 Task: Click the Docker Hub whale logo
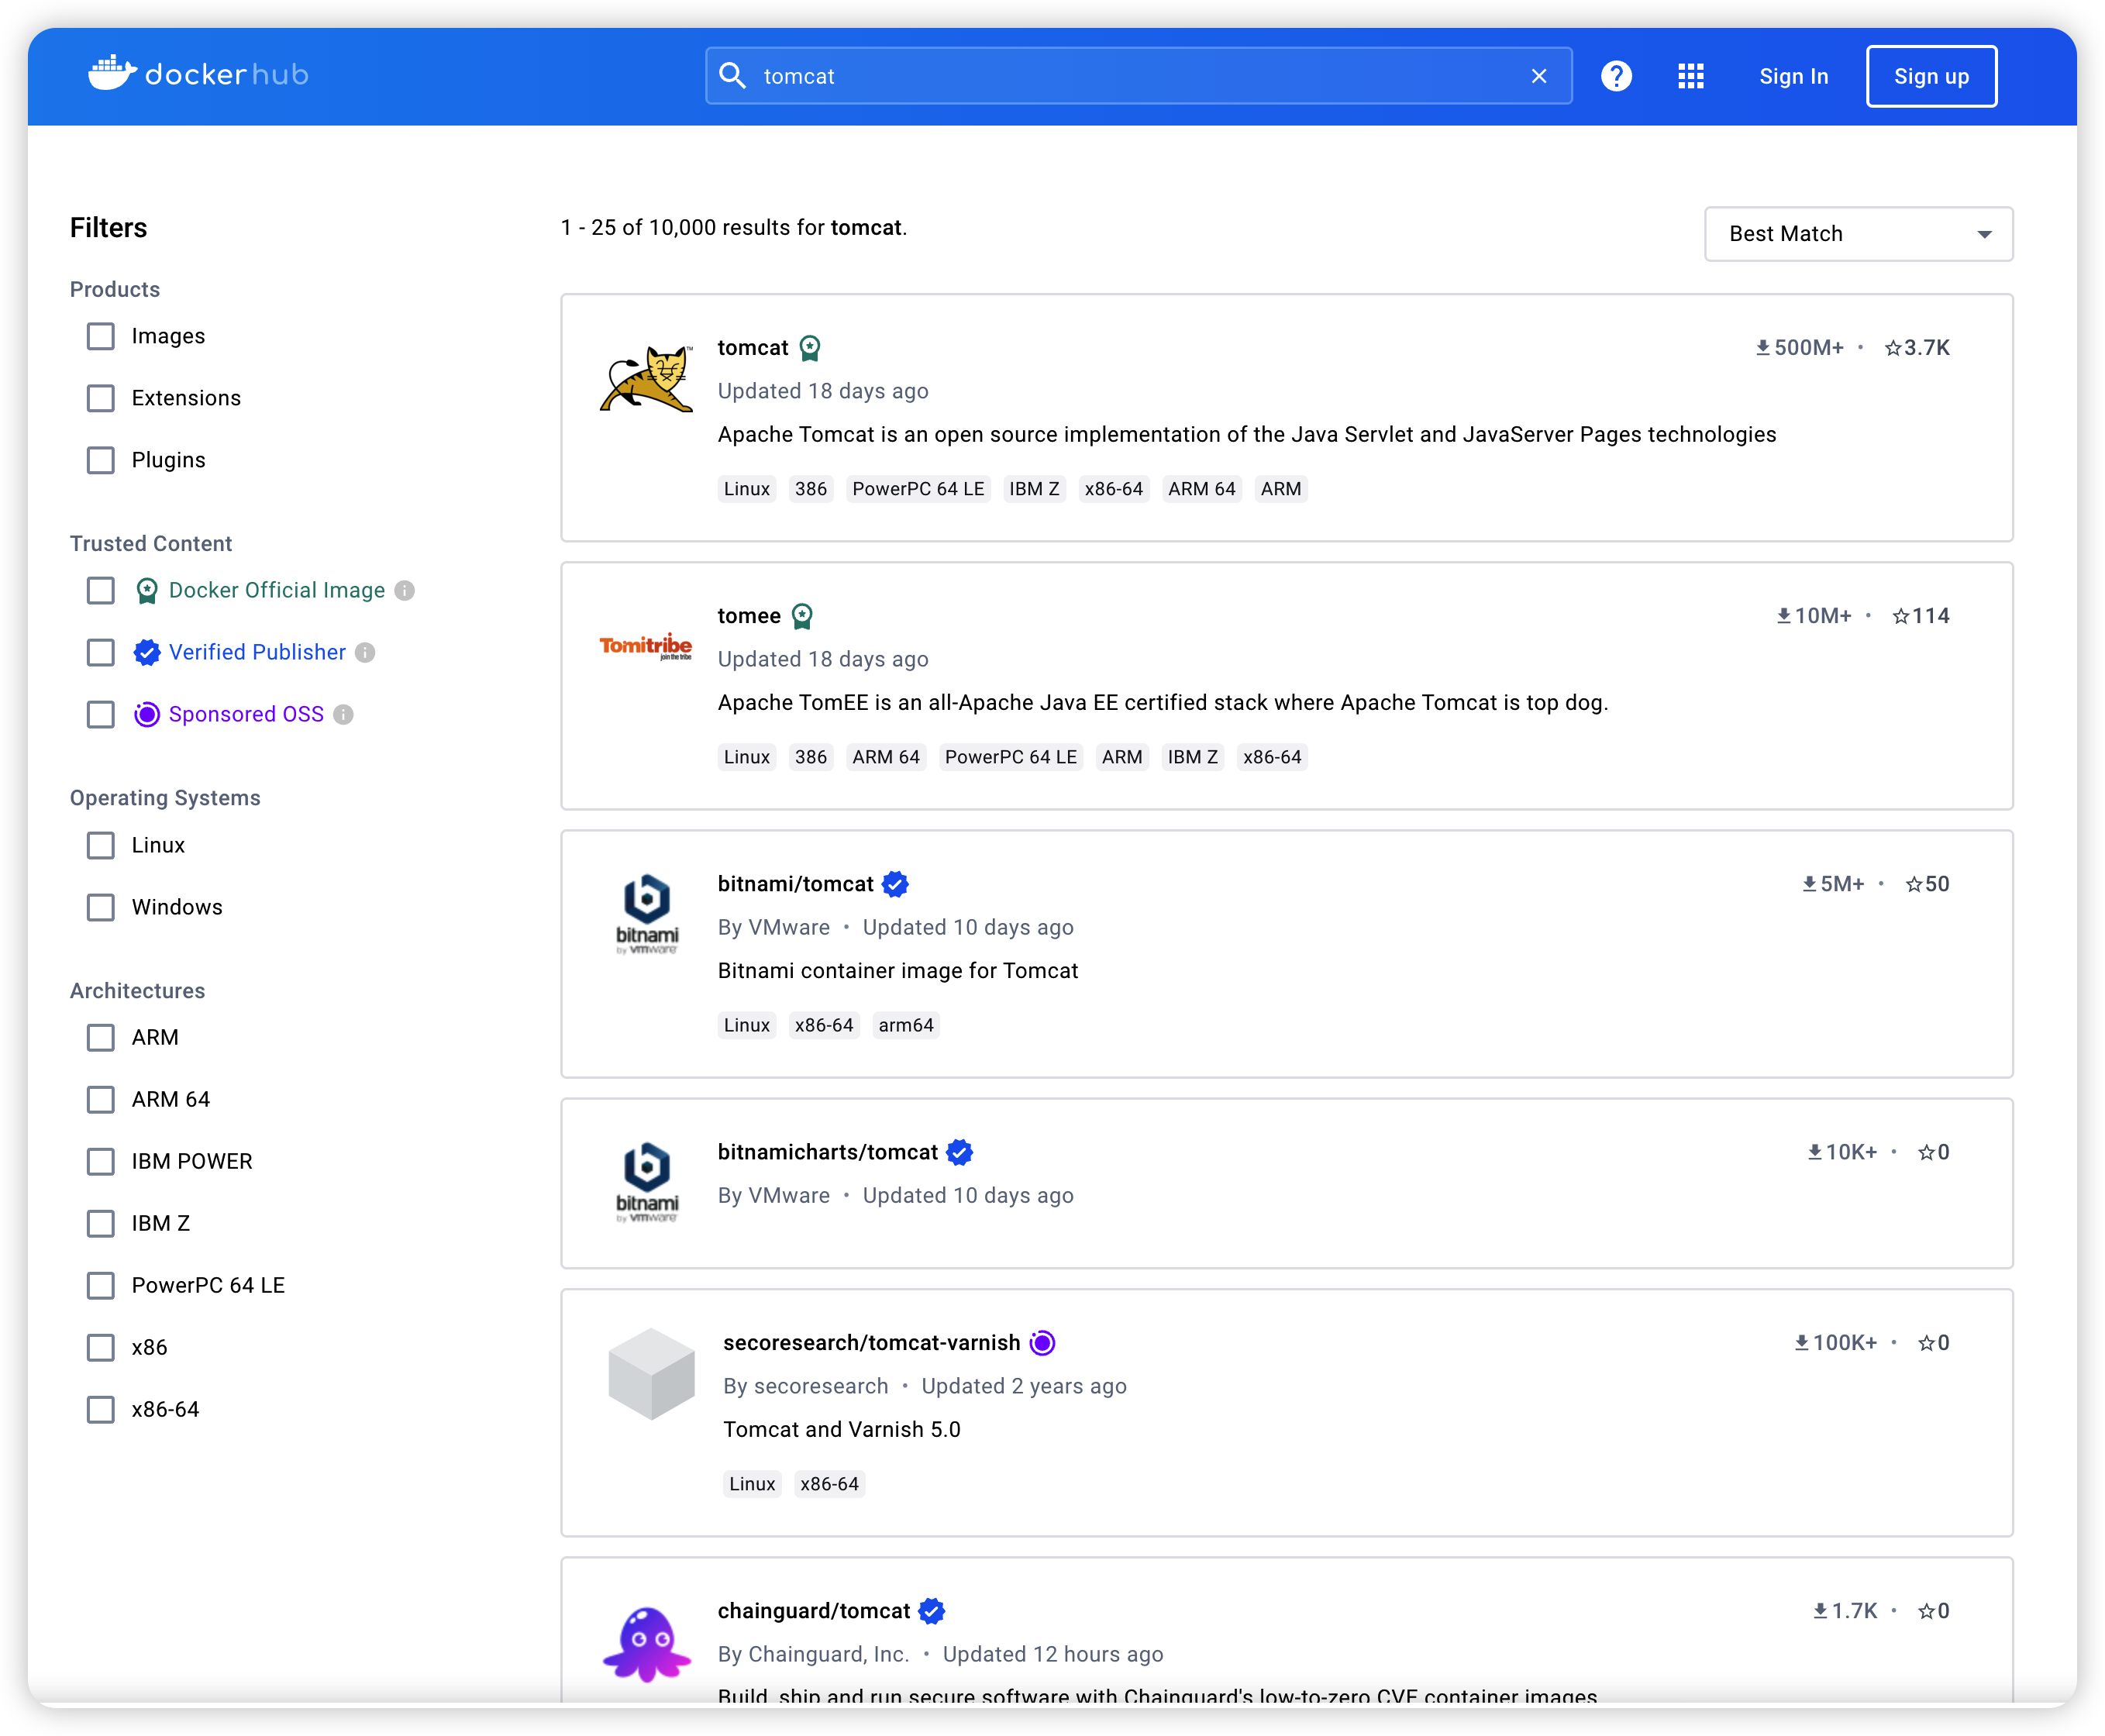point(113,74)
